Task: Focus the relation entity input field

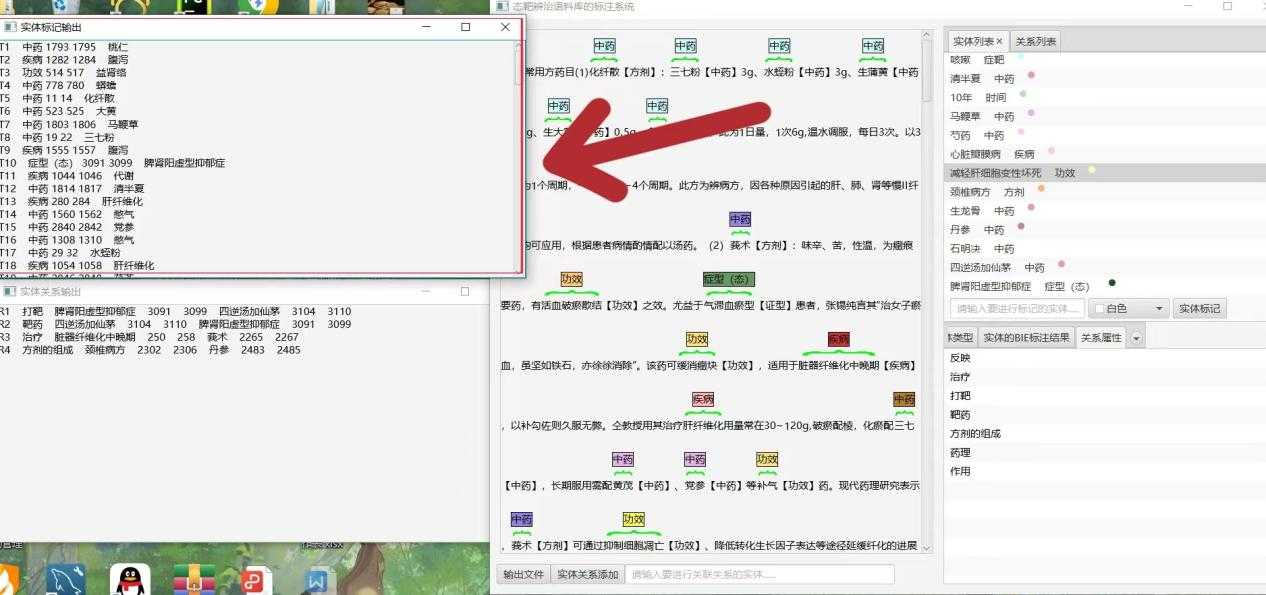Action: 759,575
